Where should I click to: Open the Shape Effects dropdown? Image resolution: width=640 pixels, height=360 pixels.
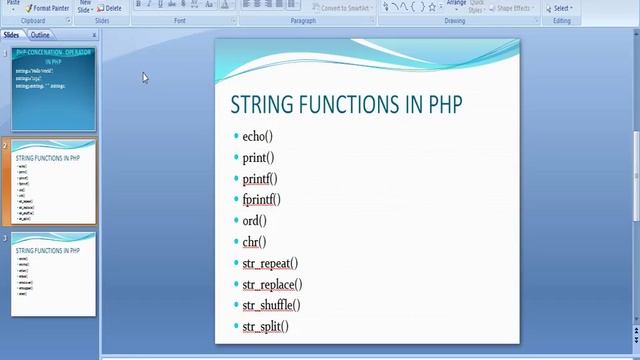coord(512,8)
